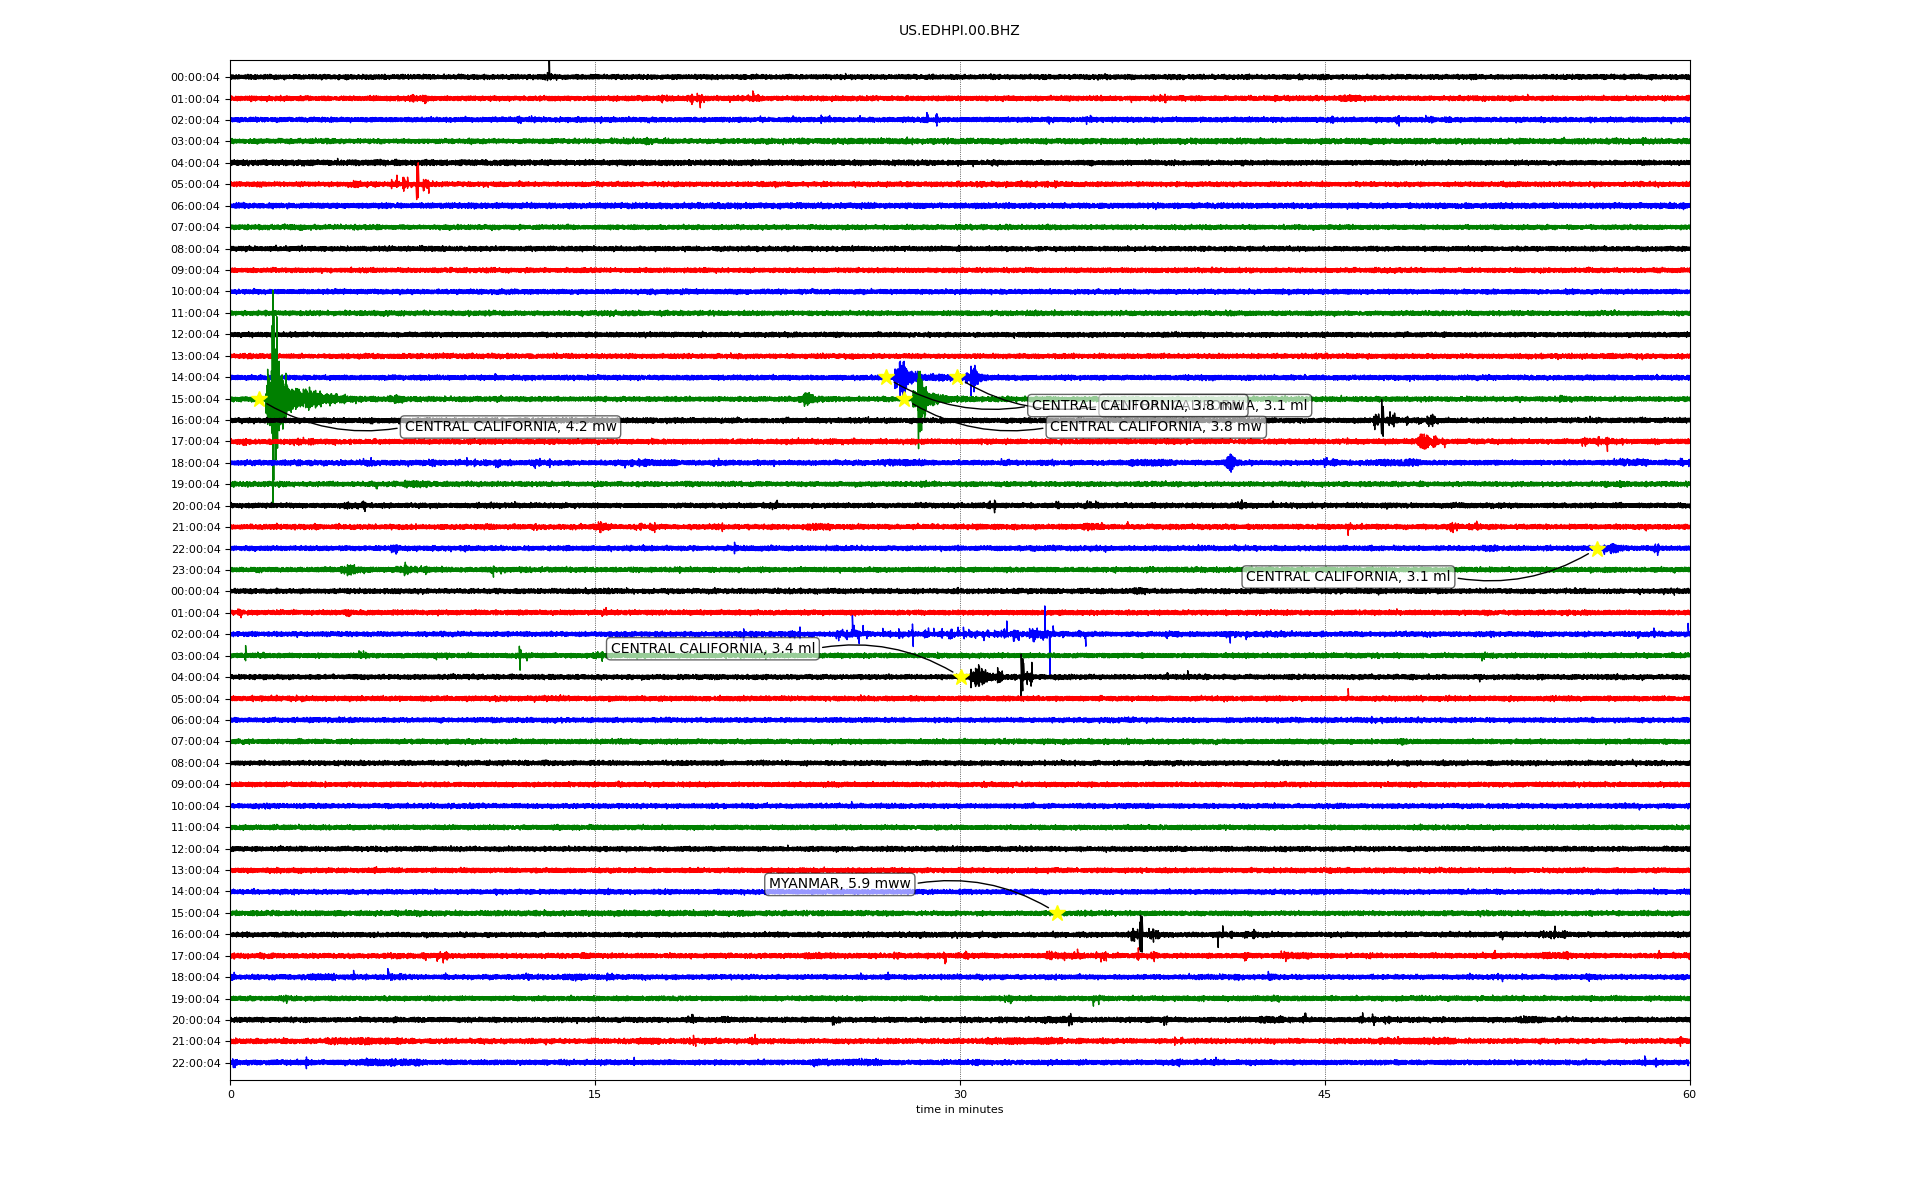Click the 15 tick label on the x-axis
Viewport: 1920px width, 1200px height.
[x=595, y=1094]
